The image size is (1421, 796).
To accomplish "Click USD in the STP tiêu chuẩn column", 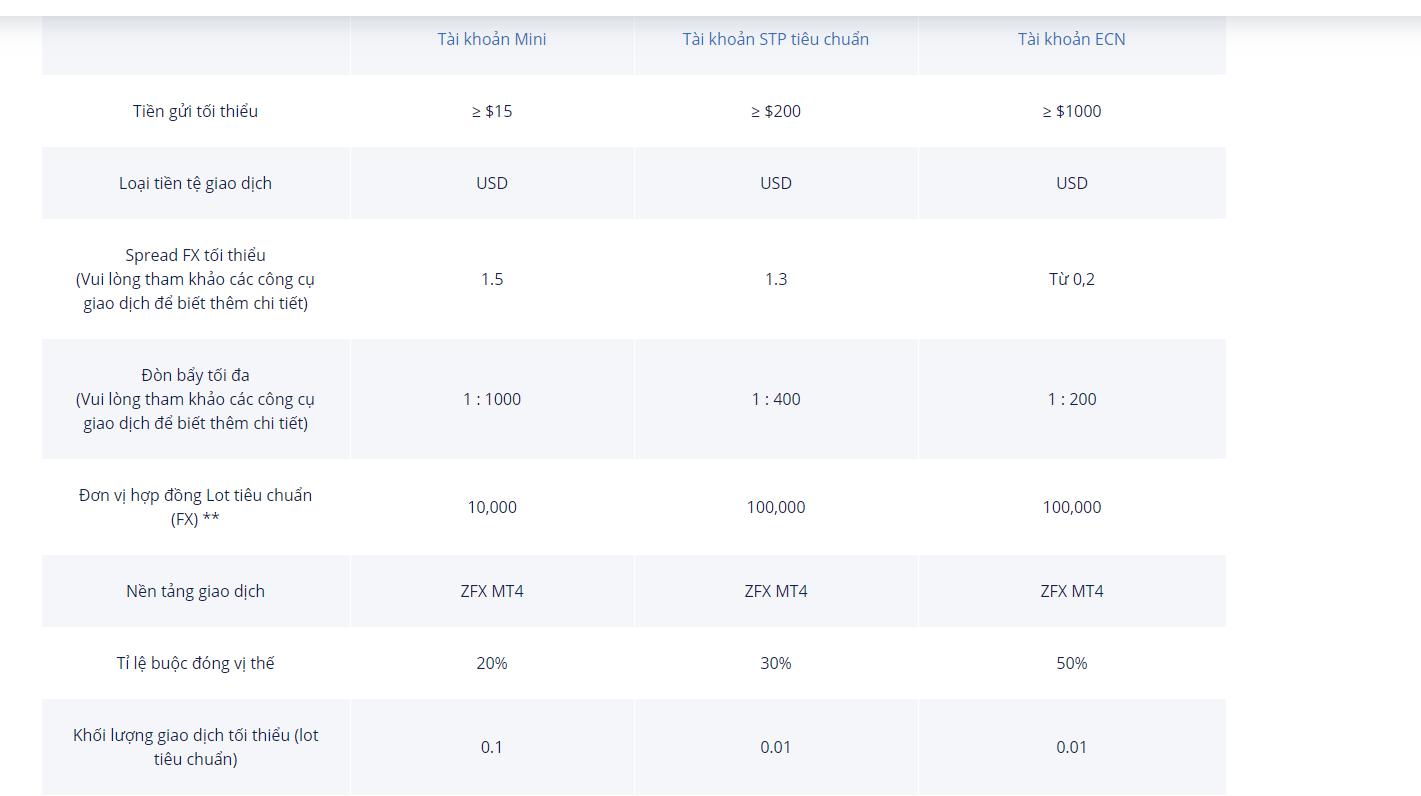I will coord(776,183).
